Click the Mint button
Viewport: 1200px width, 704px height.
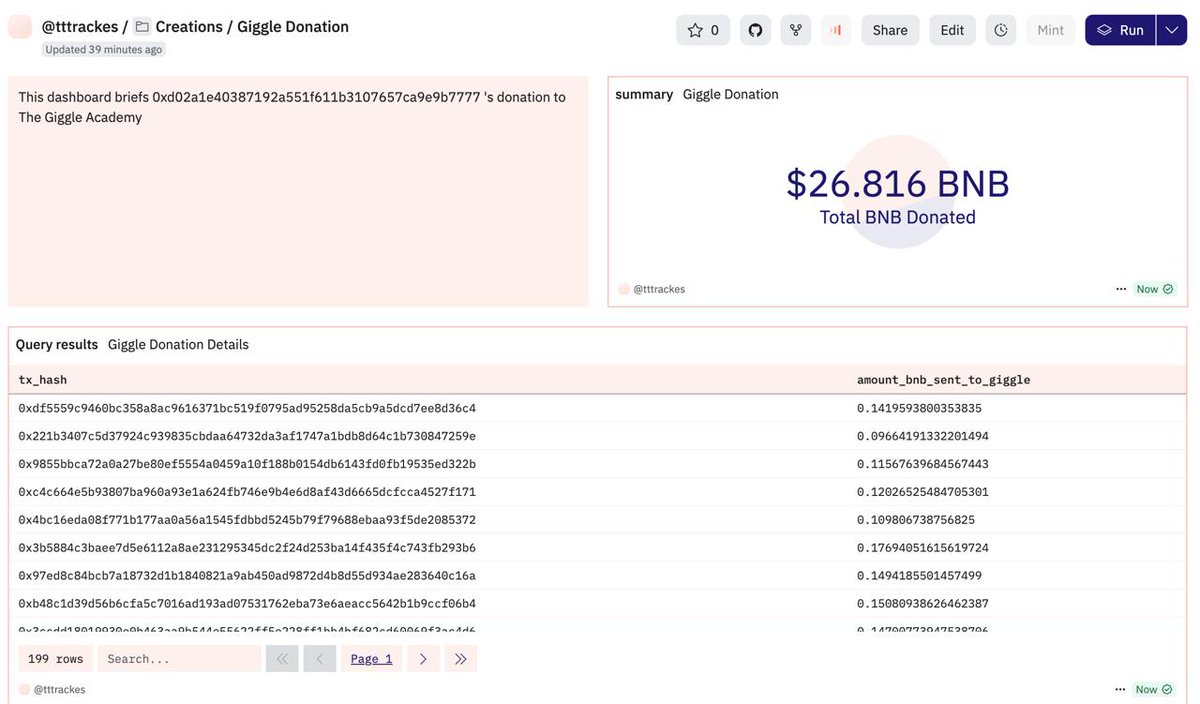click(x=1051, y=30)
